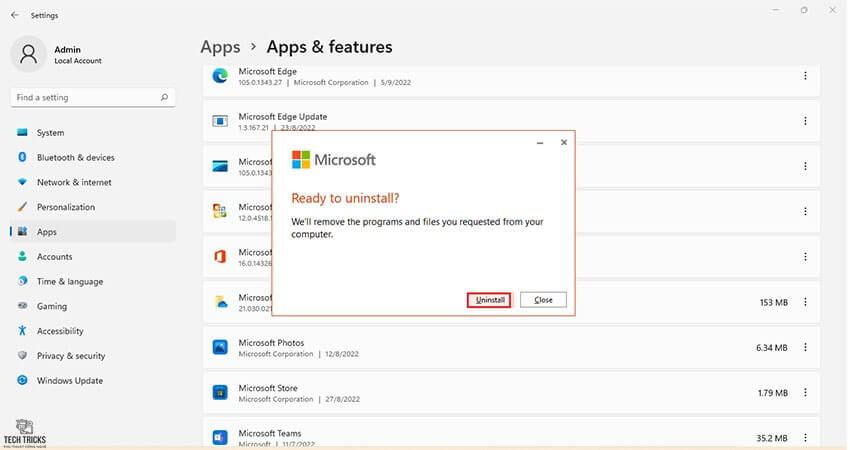Click the Microsoft Edge Update app icon
Viewport: 850px width, 450px height.
tap(220, 121)
